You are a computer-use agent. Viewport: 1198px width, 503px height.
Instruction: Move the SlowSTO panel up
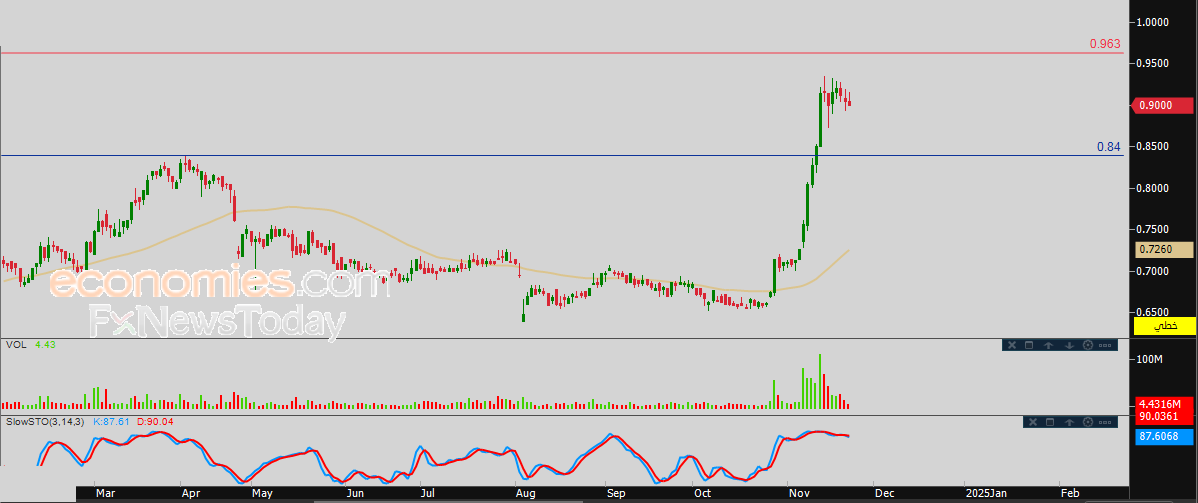(x=1070, y=422)
